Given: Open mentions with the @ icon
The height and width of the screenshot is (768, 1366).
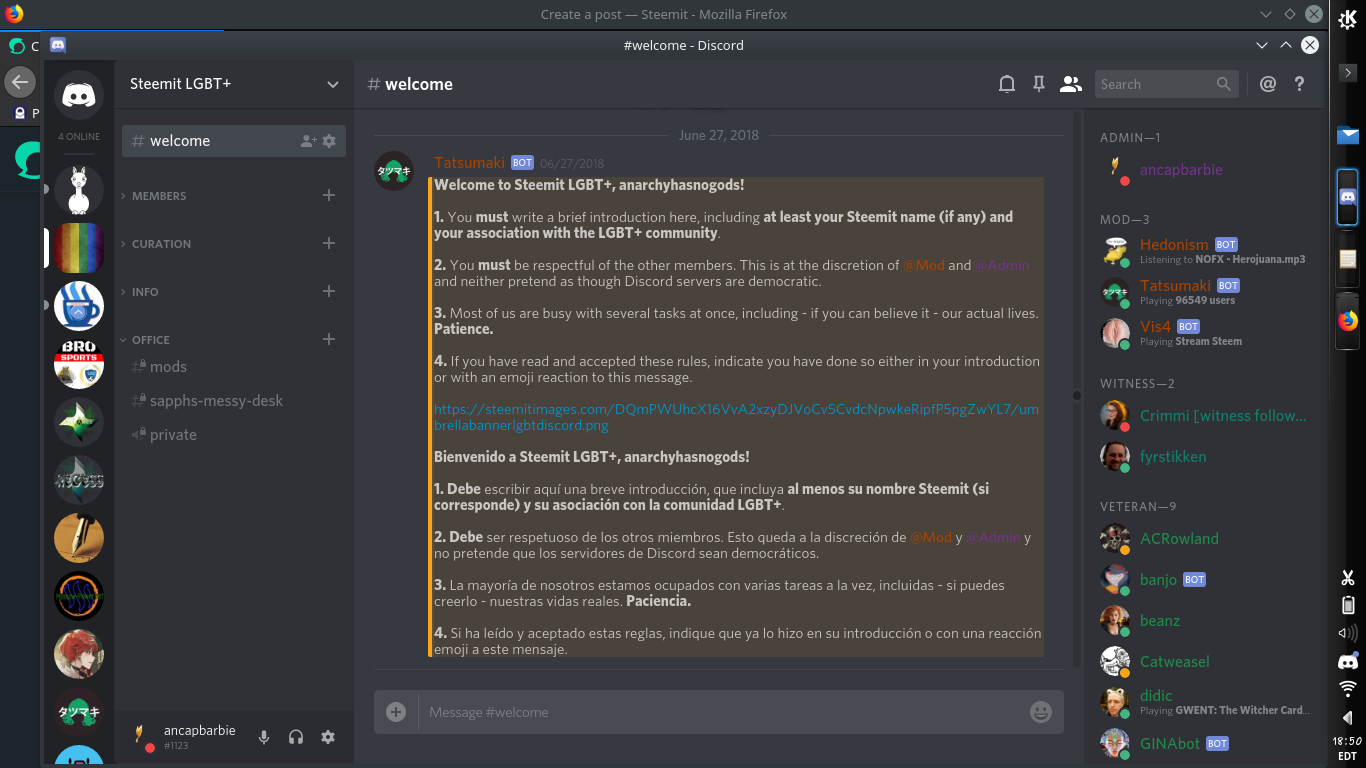Looking at the screenshot, I should pos(1268,84).
